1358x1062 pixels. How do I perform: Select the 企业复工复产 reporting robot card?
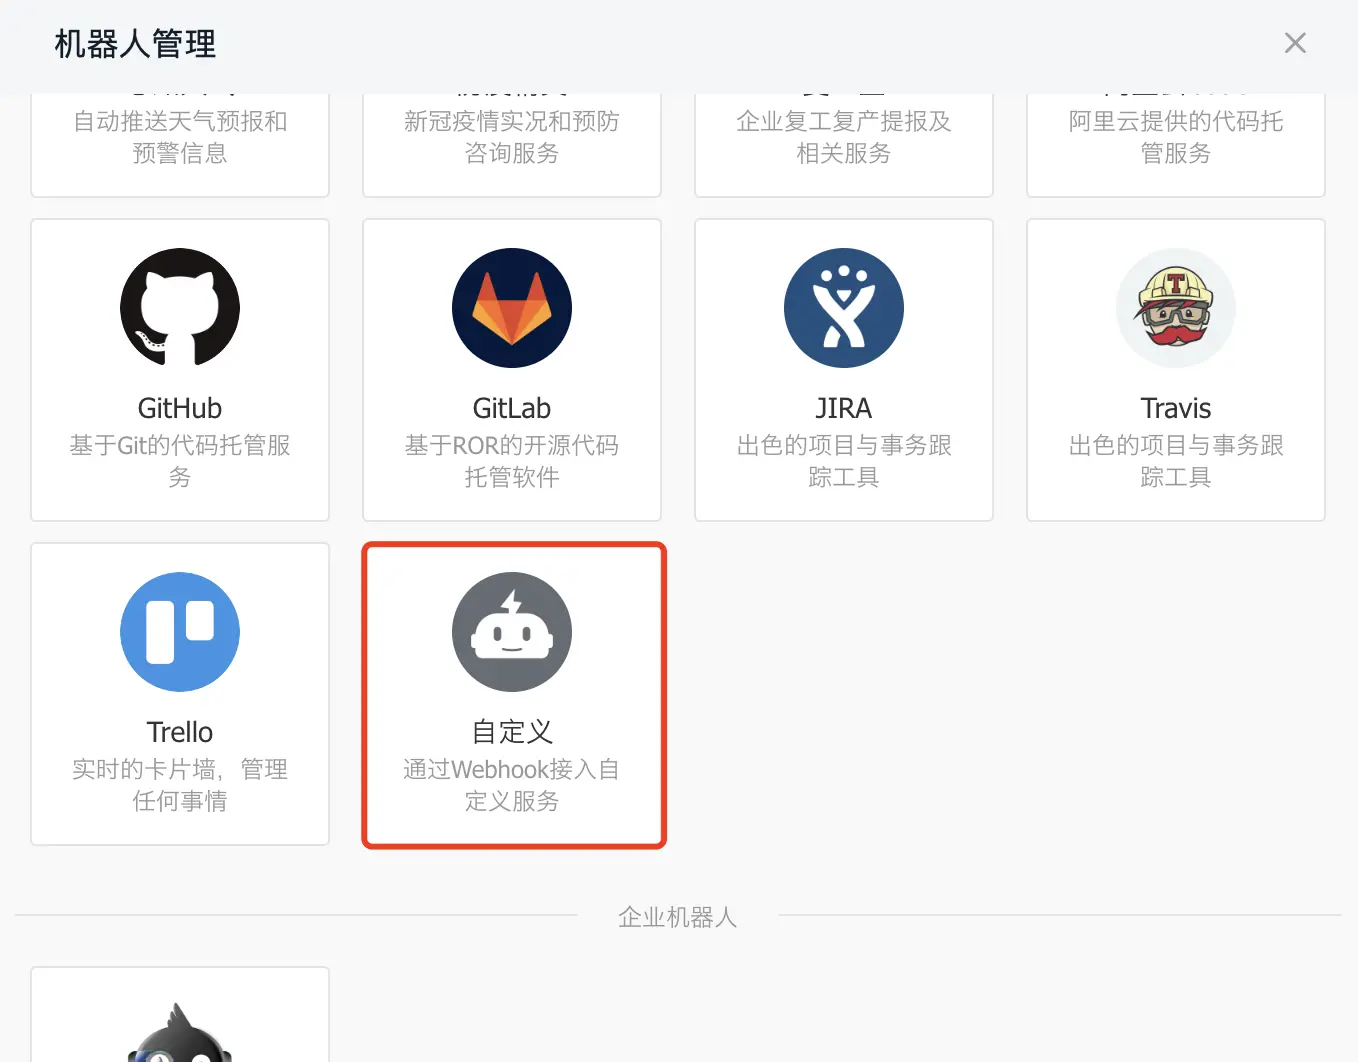[844, 137]
